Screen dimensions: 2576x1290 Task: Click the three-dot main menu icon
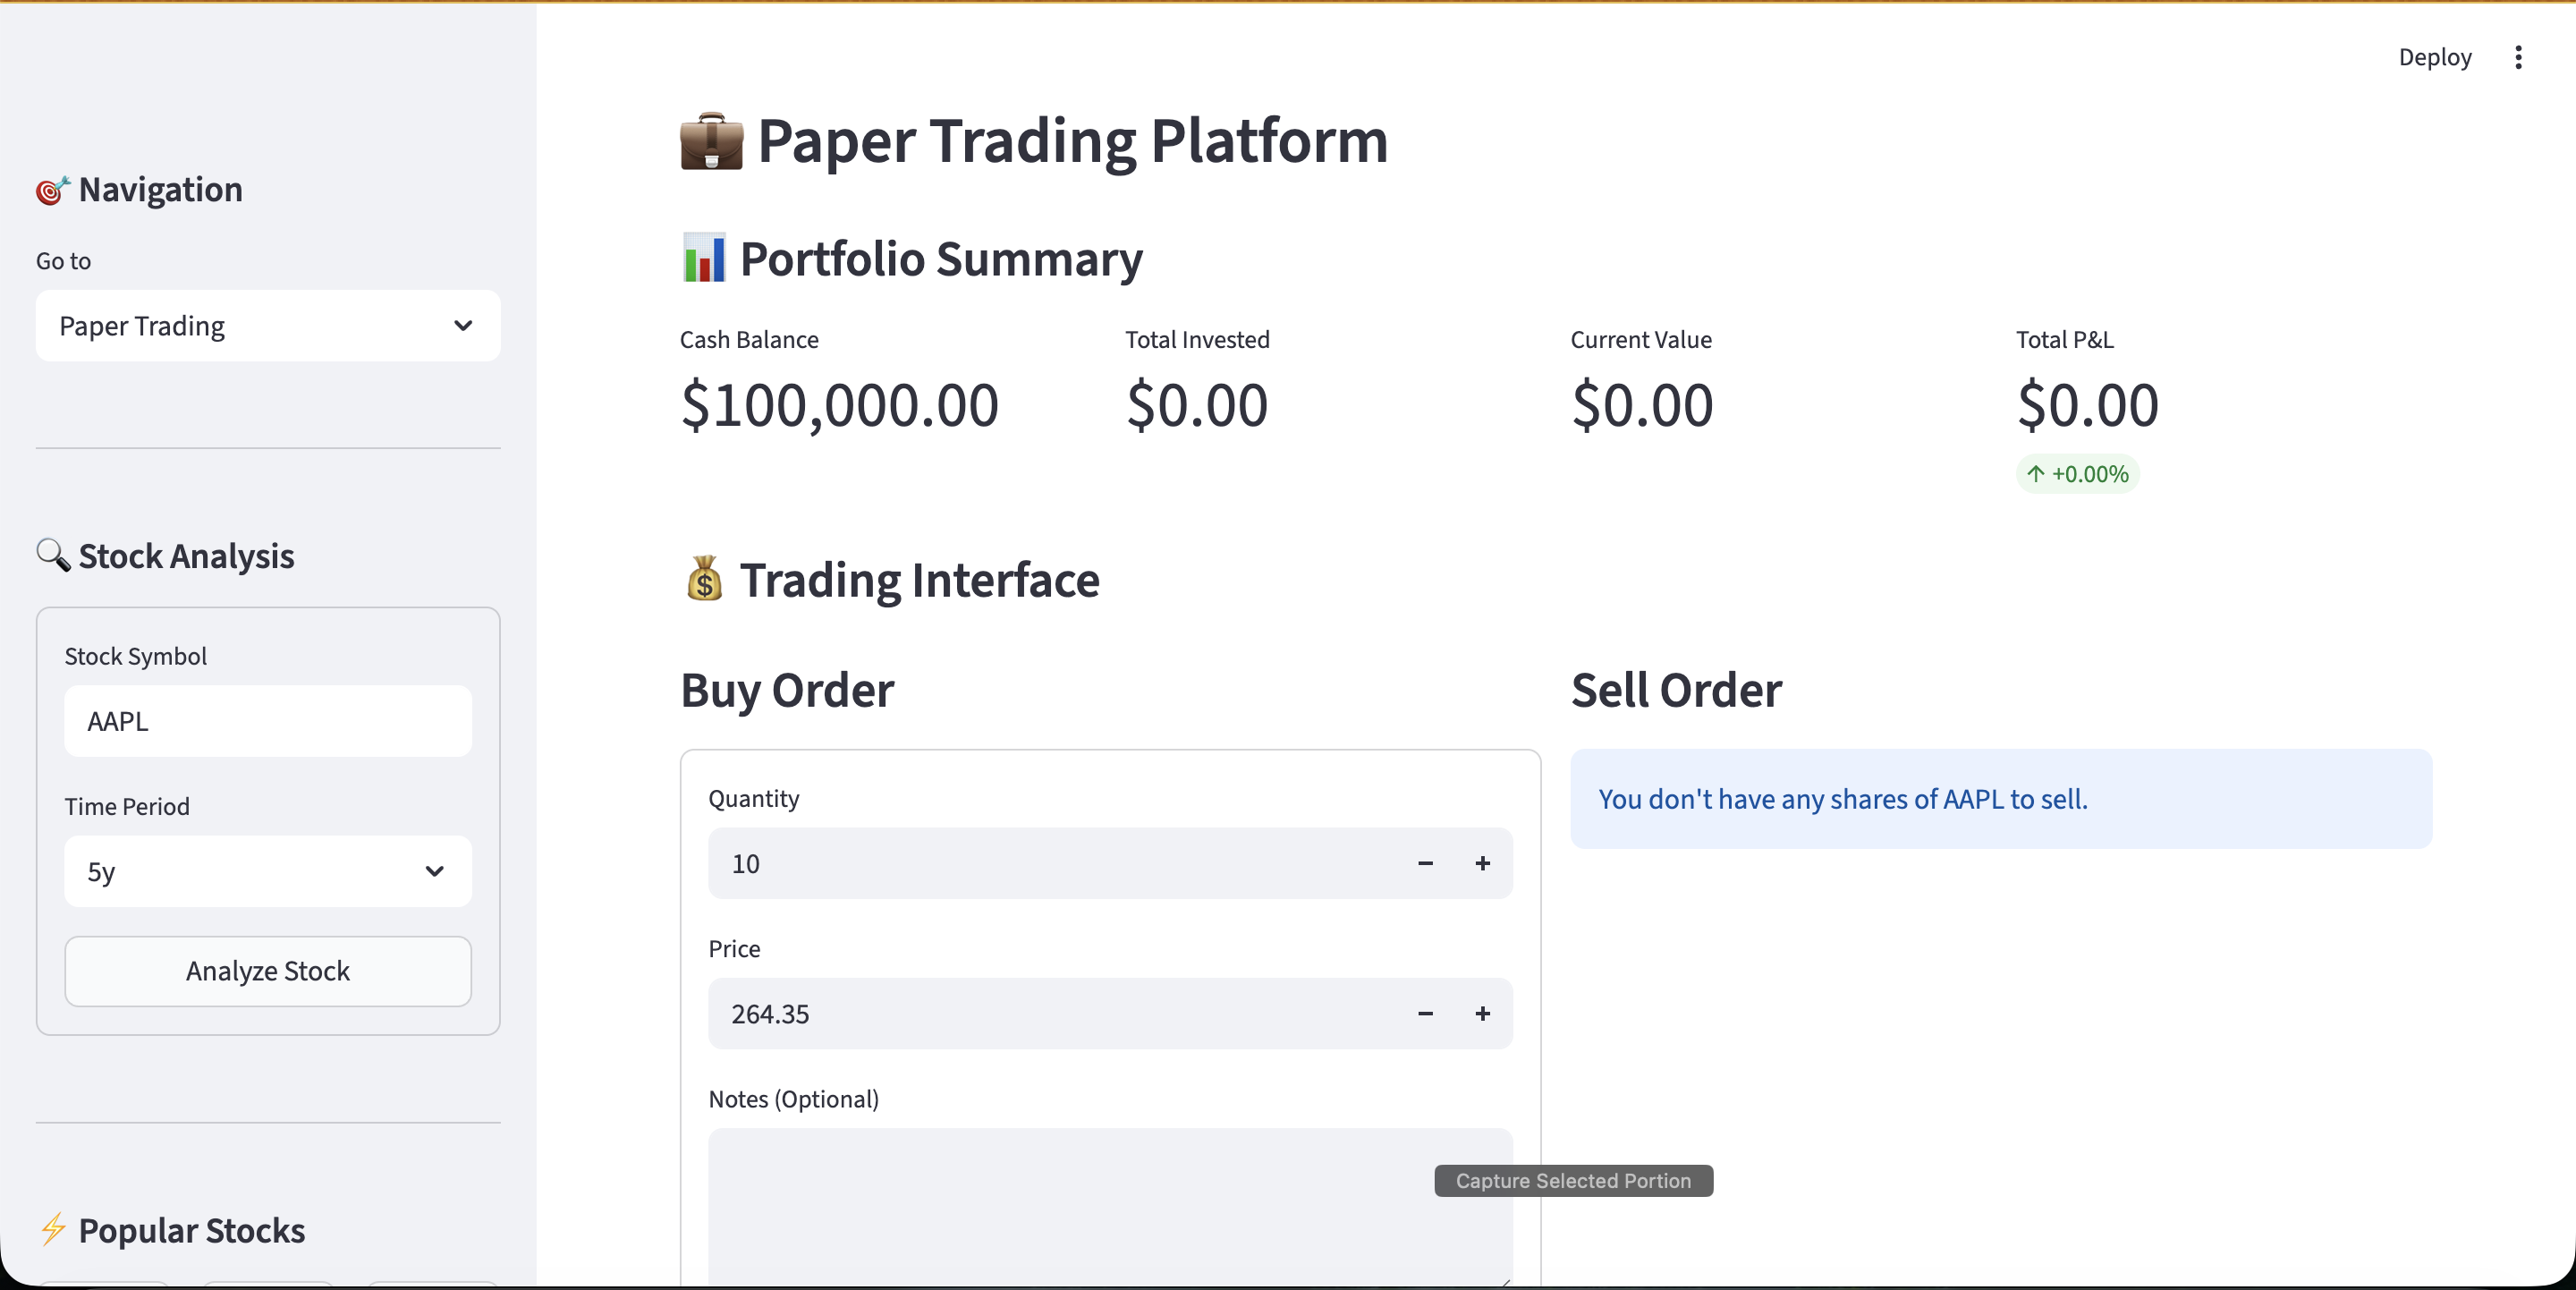(2518, 57)
